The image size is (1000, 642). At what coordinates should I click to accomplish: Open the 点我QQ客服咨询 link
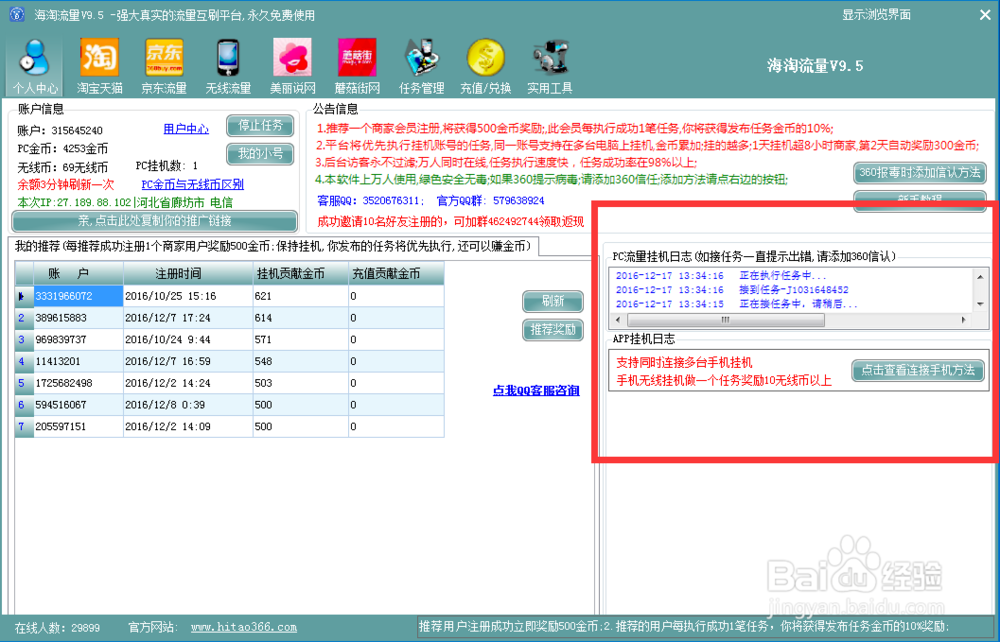[x=536, y=390]
